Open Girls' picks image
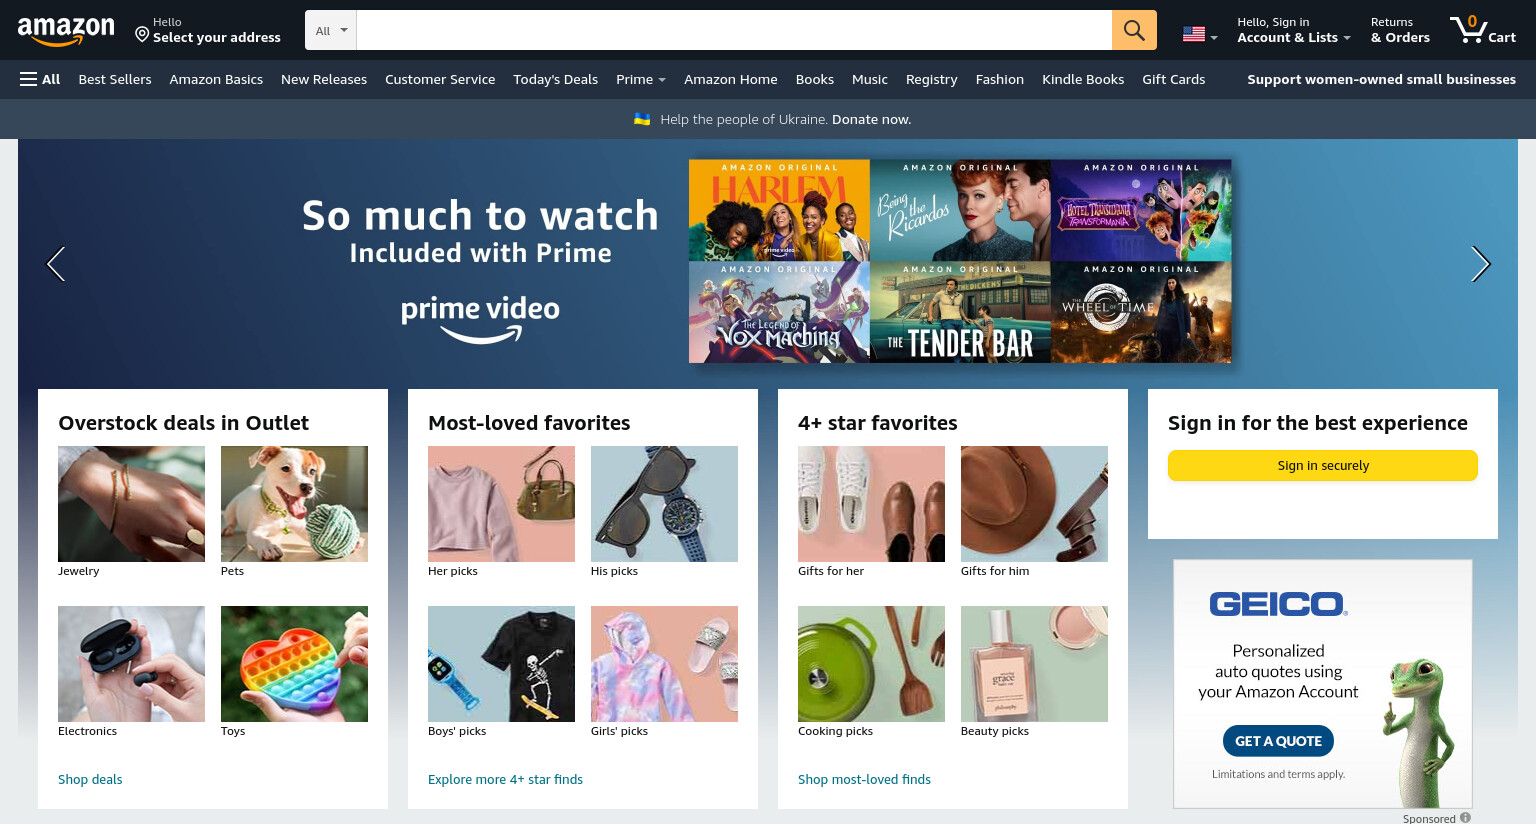Image resolution: width=1536 pixels, height=824 pixels. point(664,664)
